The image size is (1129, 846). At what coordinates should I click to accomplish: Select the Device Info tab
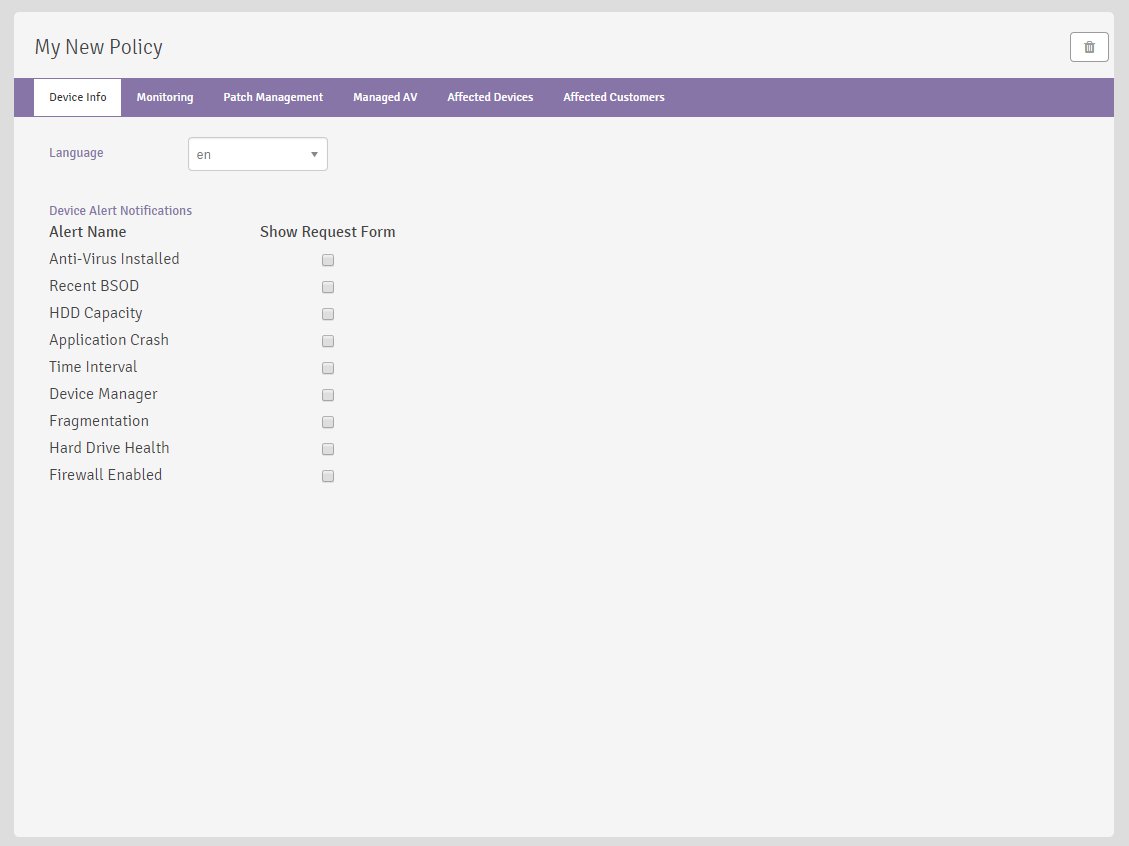tap(78, 97)
